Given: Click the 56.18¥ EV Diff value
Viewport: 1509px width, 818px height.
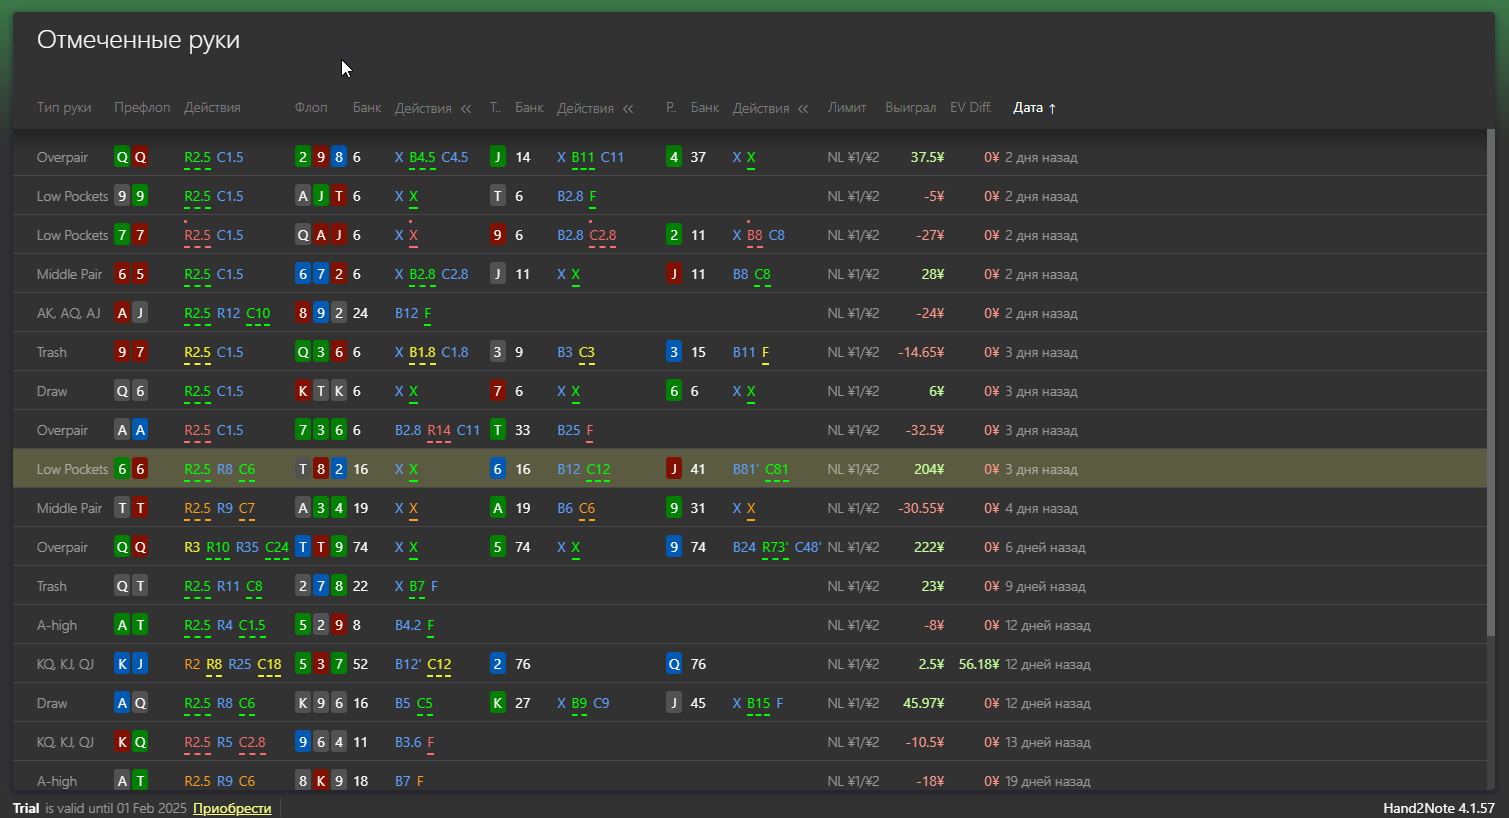Looking at the screenshot, I should click(979, 664).
